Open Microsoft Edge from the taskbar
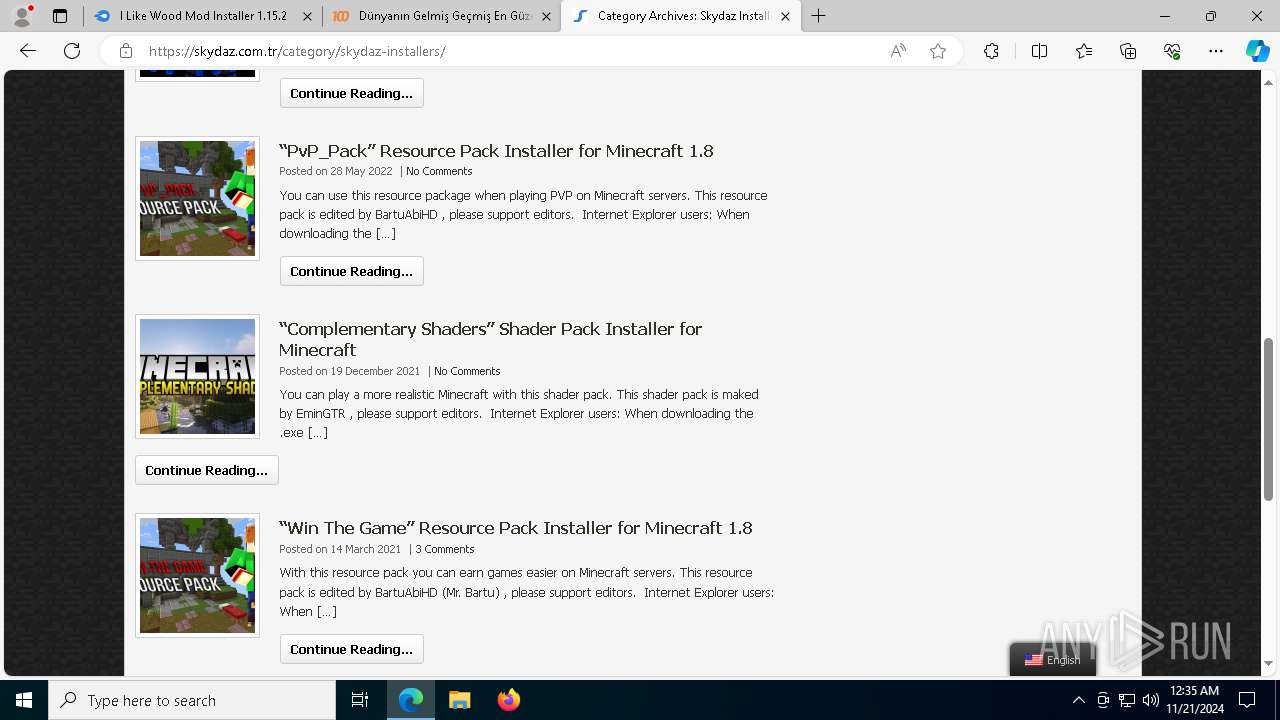The width and height of the screenshot is (1280, 720). pyautogui.click(x=411, y=700)
